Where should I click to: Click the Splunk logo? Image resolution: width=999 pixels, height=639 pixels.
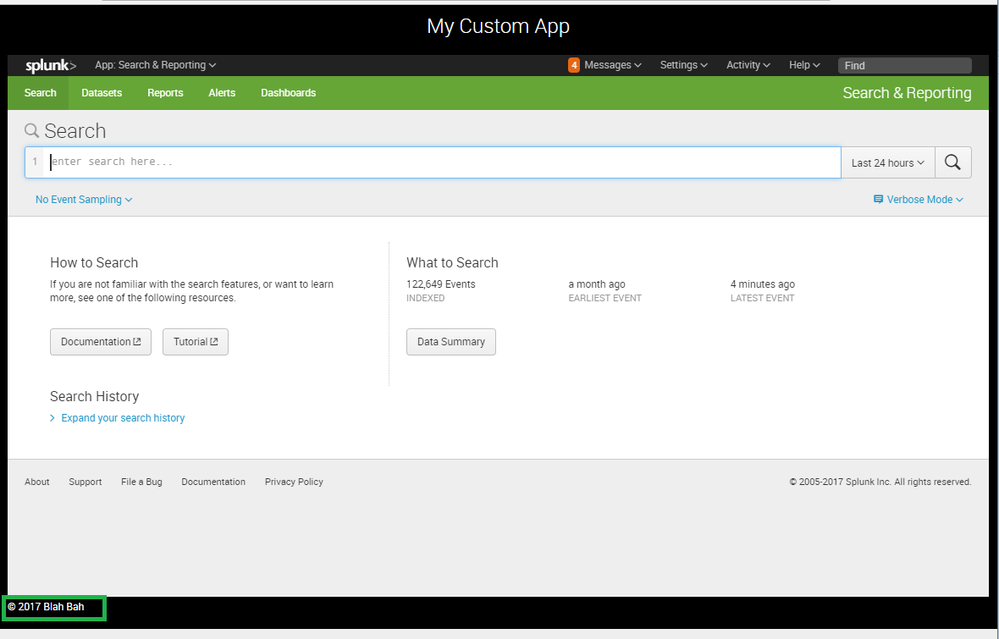51,66
